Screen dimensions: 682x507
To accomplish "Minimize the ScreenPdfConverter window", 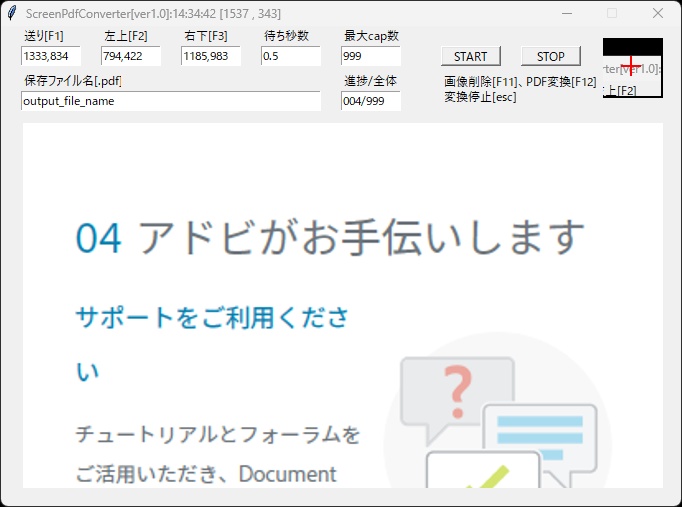I will 566,13.
